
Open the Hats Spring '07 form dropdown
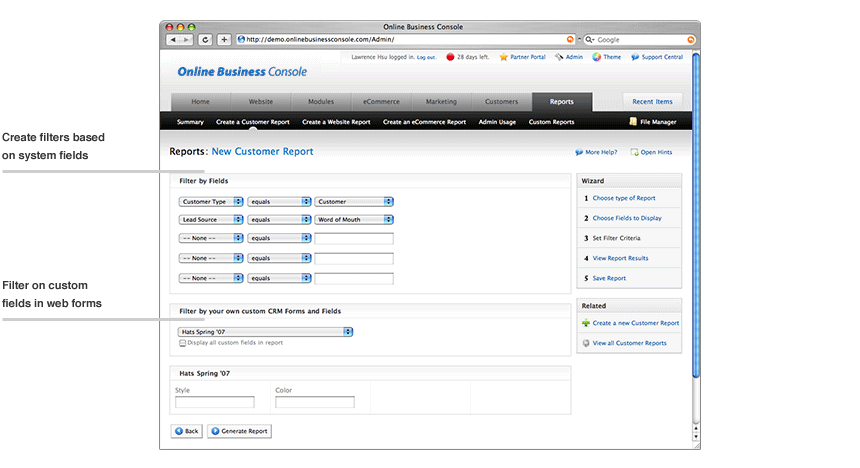click(x=266, y=332)
